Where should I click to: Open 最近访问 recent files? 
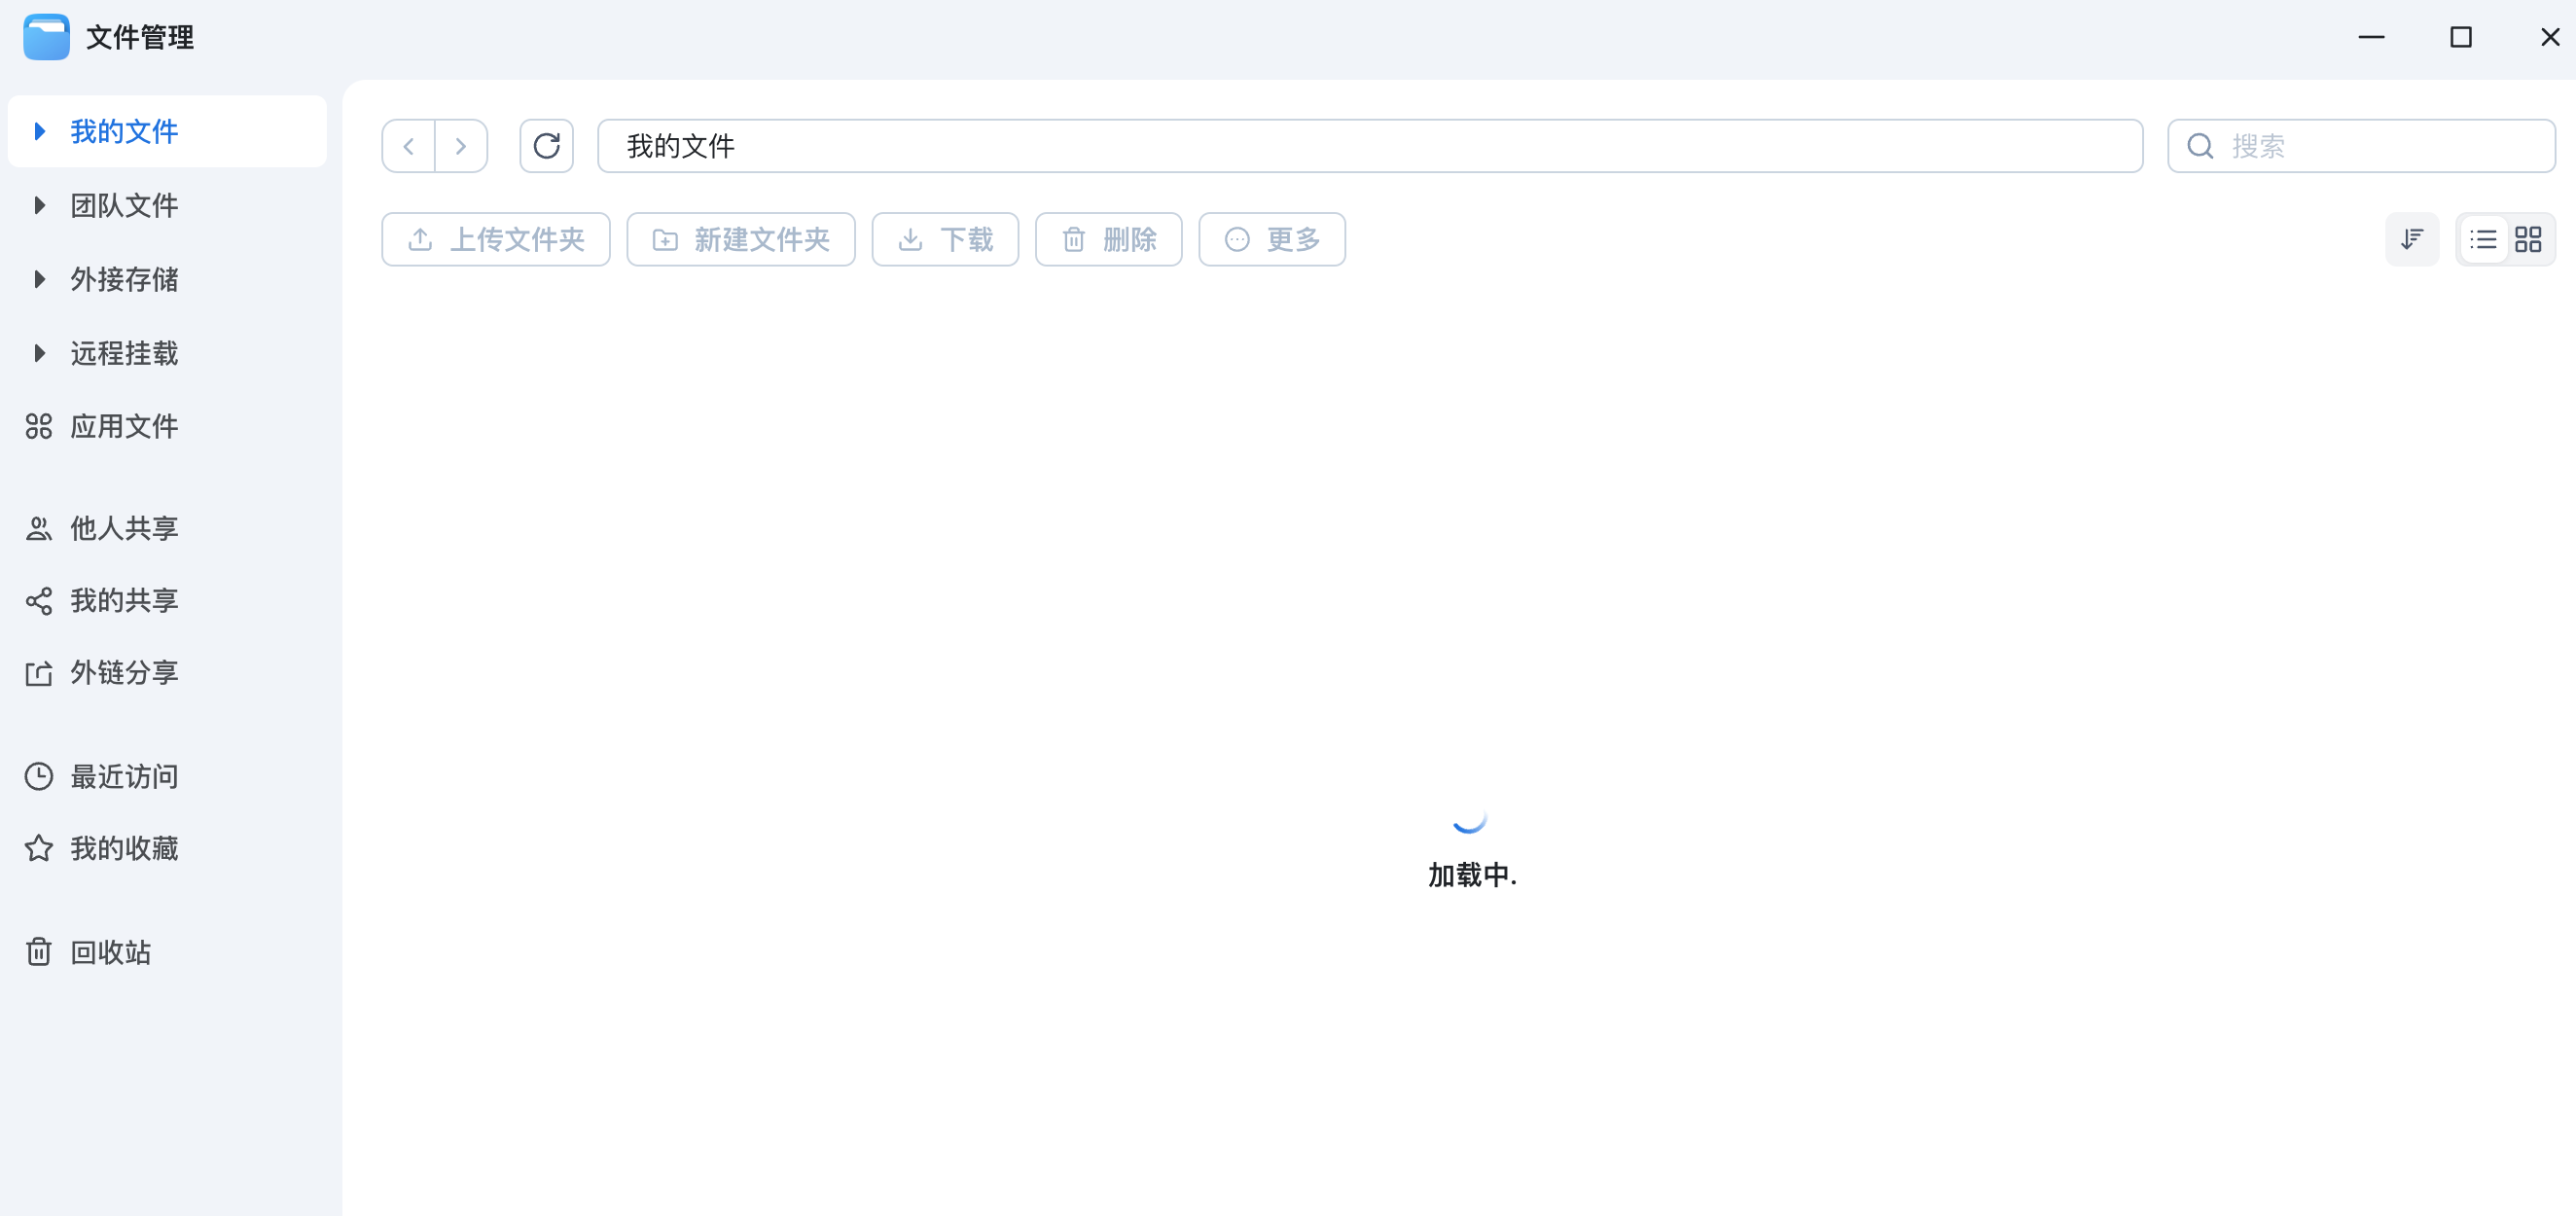point(123,776)
